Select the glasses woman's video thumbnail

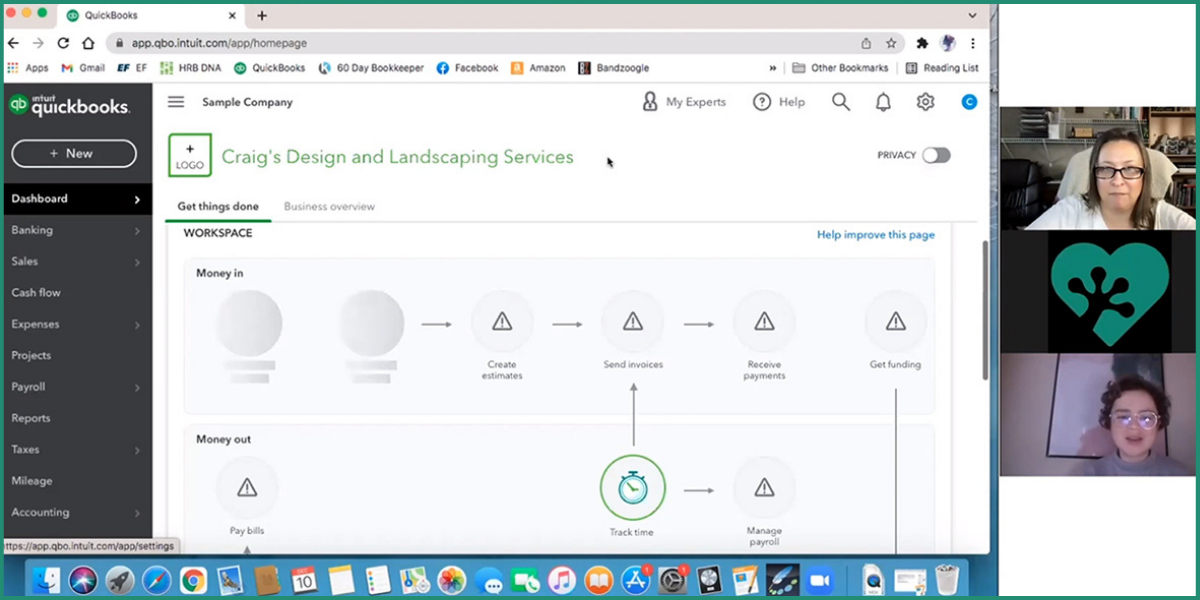(1098, 169)
